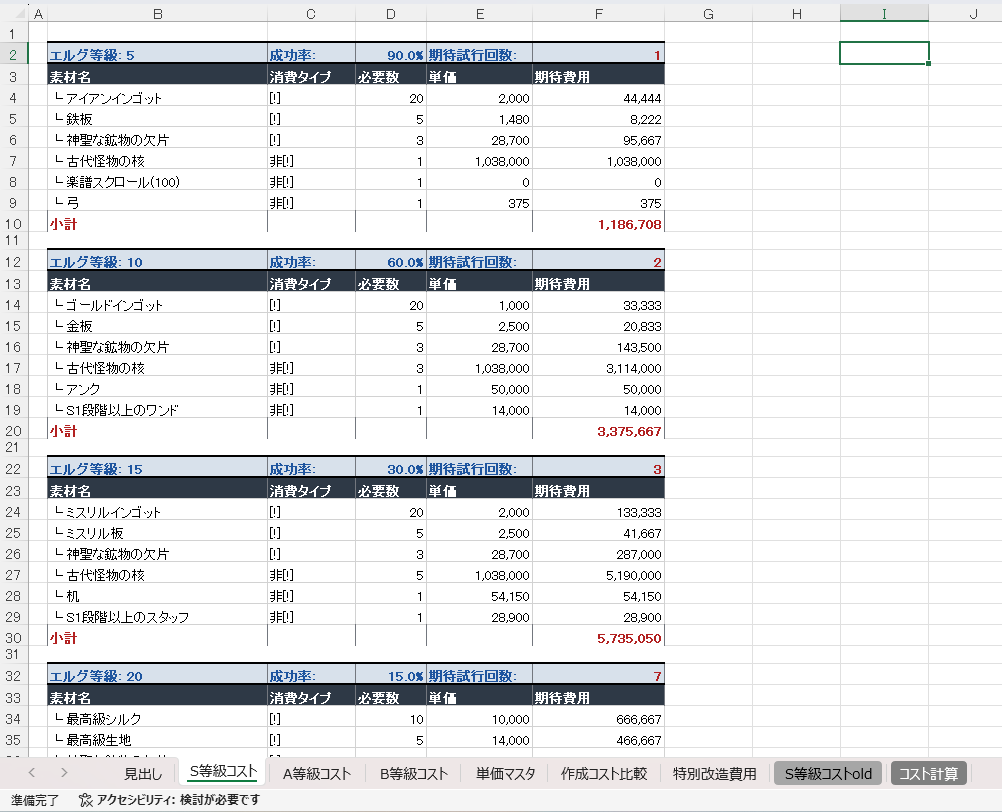Select cell エルグ等級: 5
The image size is (1002, 812).
click(157, 55)
